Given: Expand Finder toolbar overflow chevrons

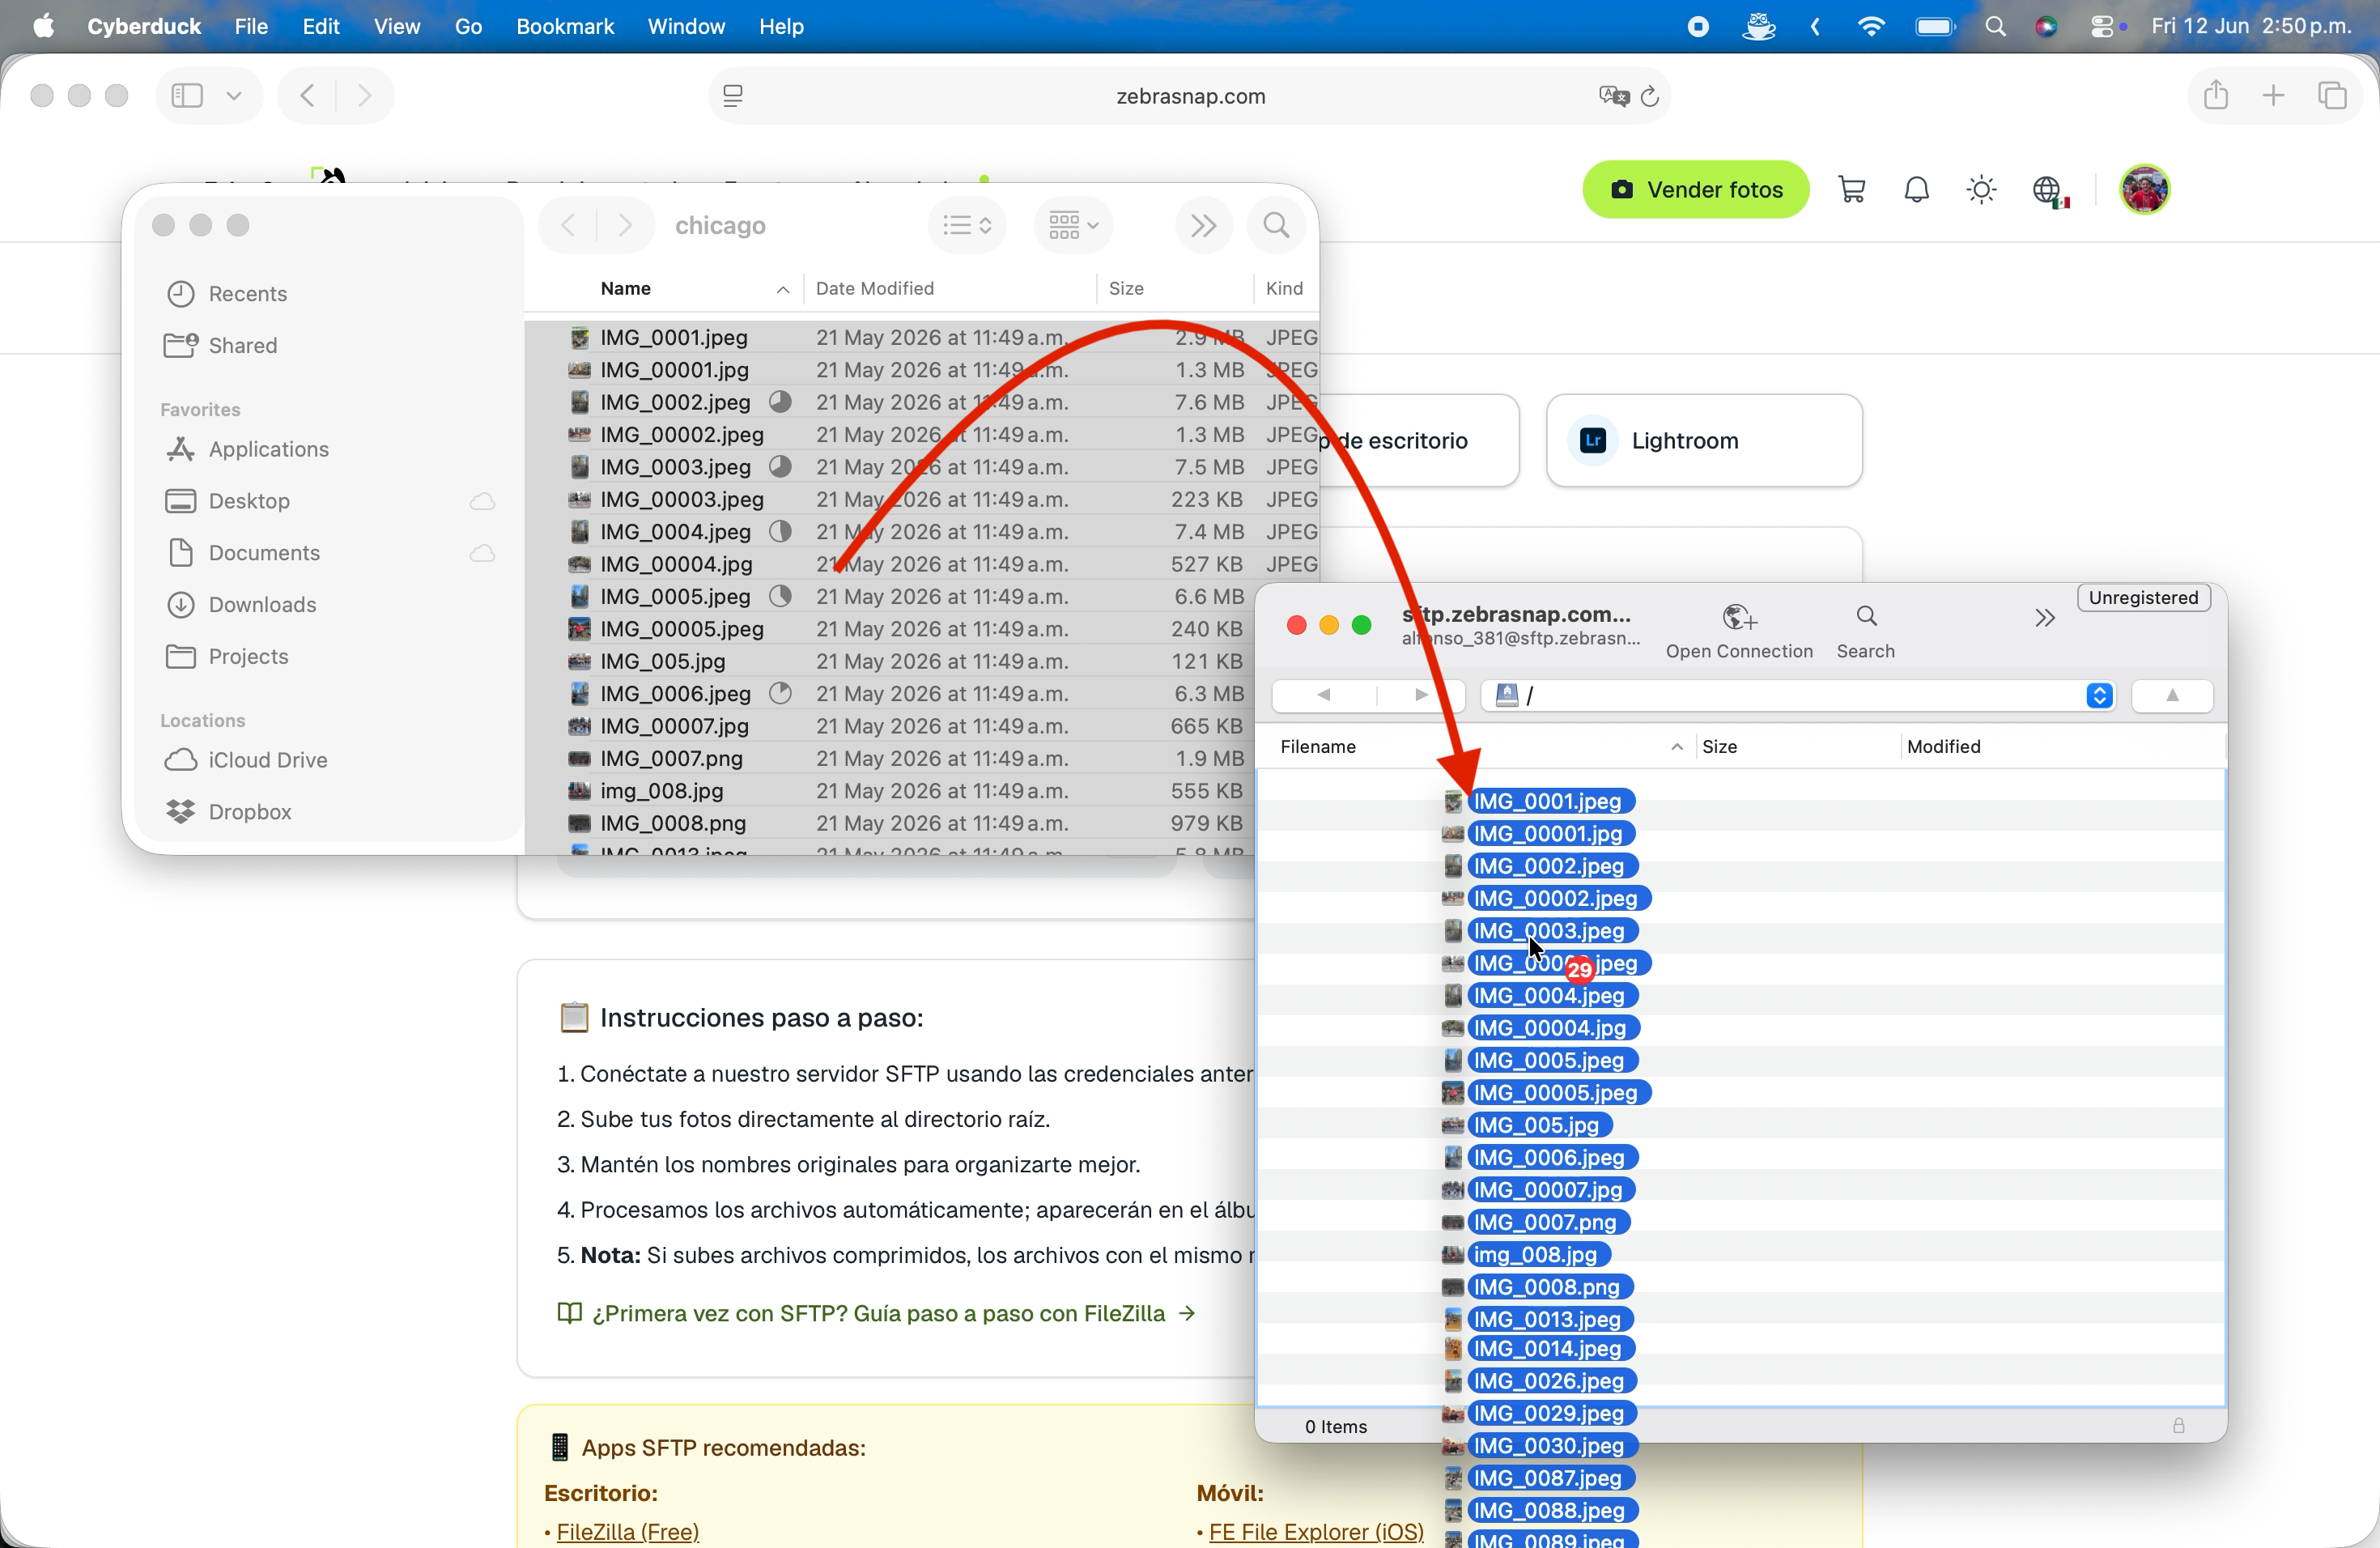Looking at the screenshot, I should coord(1203,225).
